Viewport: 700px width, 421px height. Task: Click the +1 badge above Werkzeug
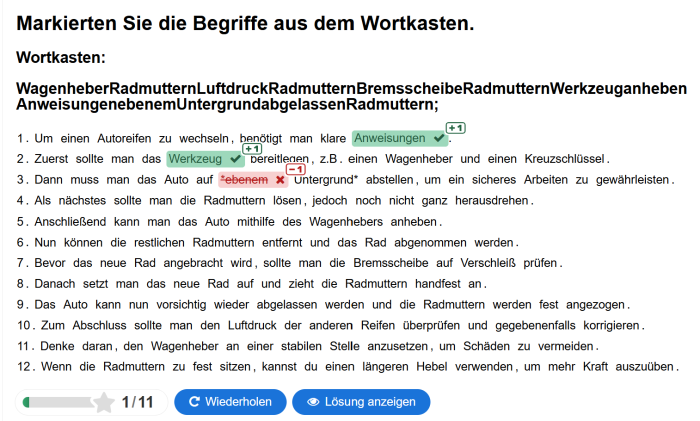click(252, 149)
